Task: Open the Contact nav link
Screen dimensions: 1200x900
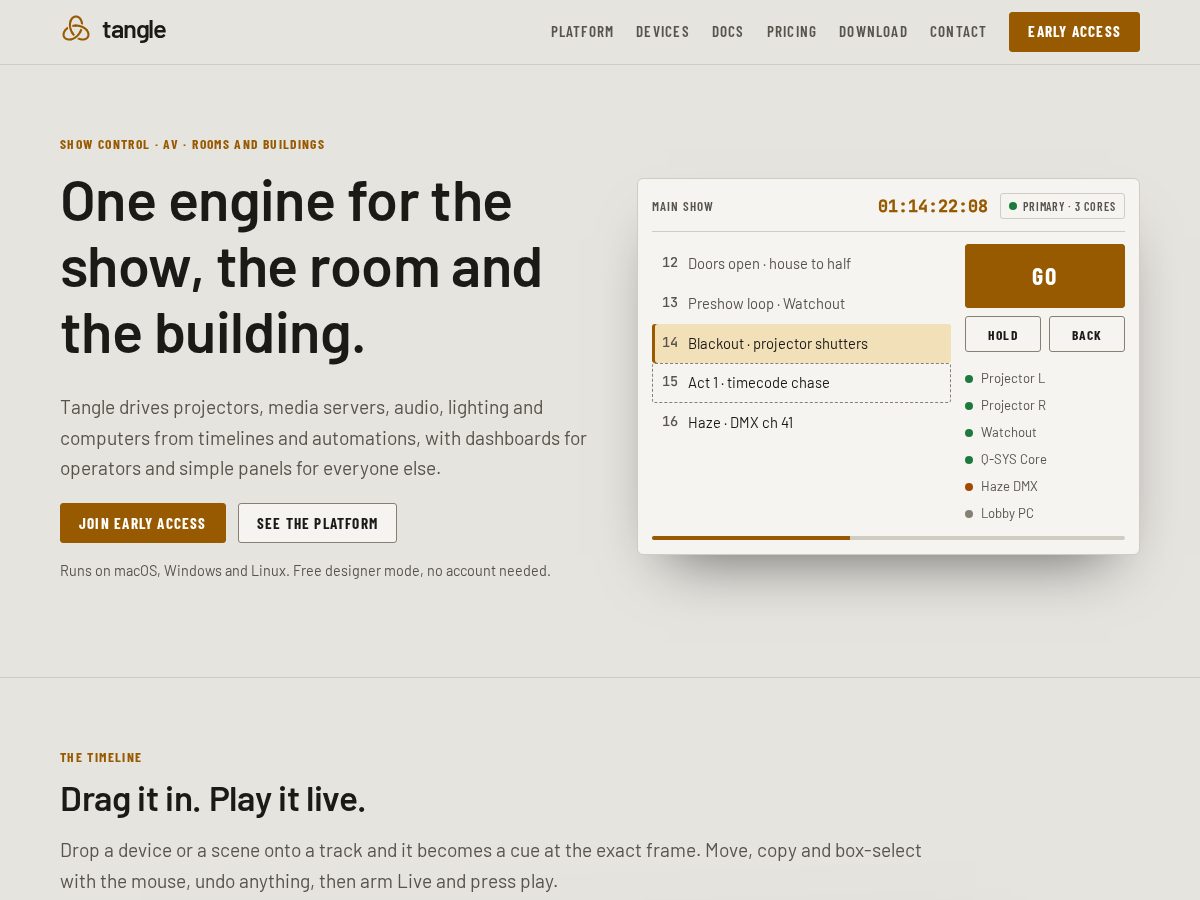Action: point(958,31)
